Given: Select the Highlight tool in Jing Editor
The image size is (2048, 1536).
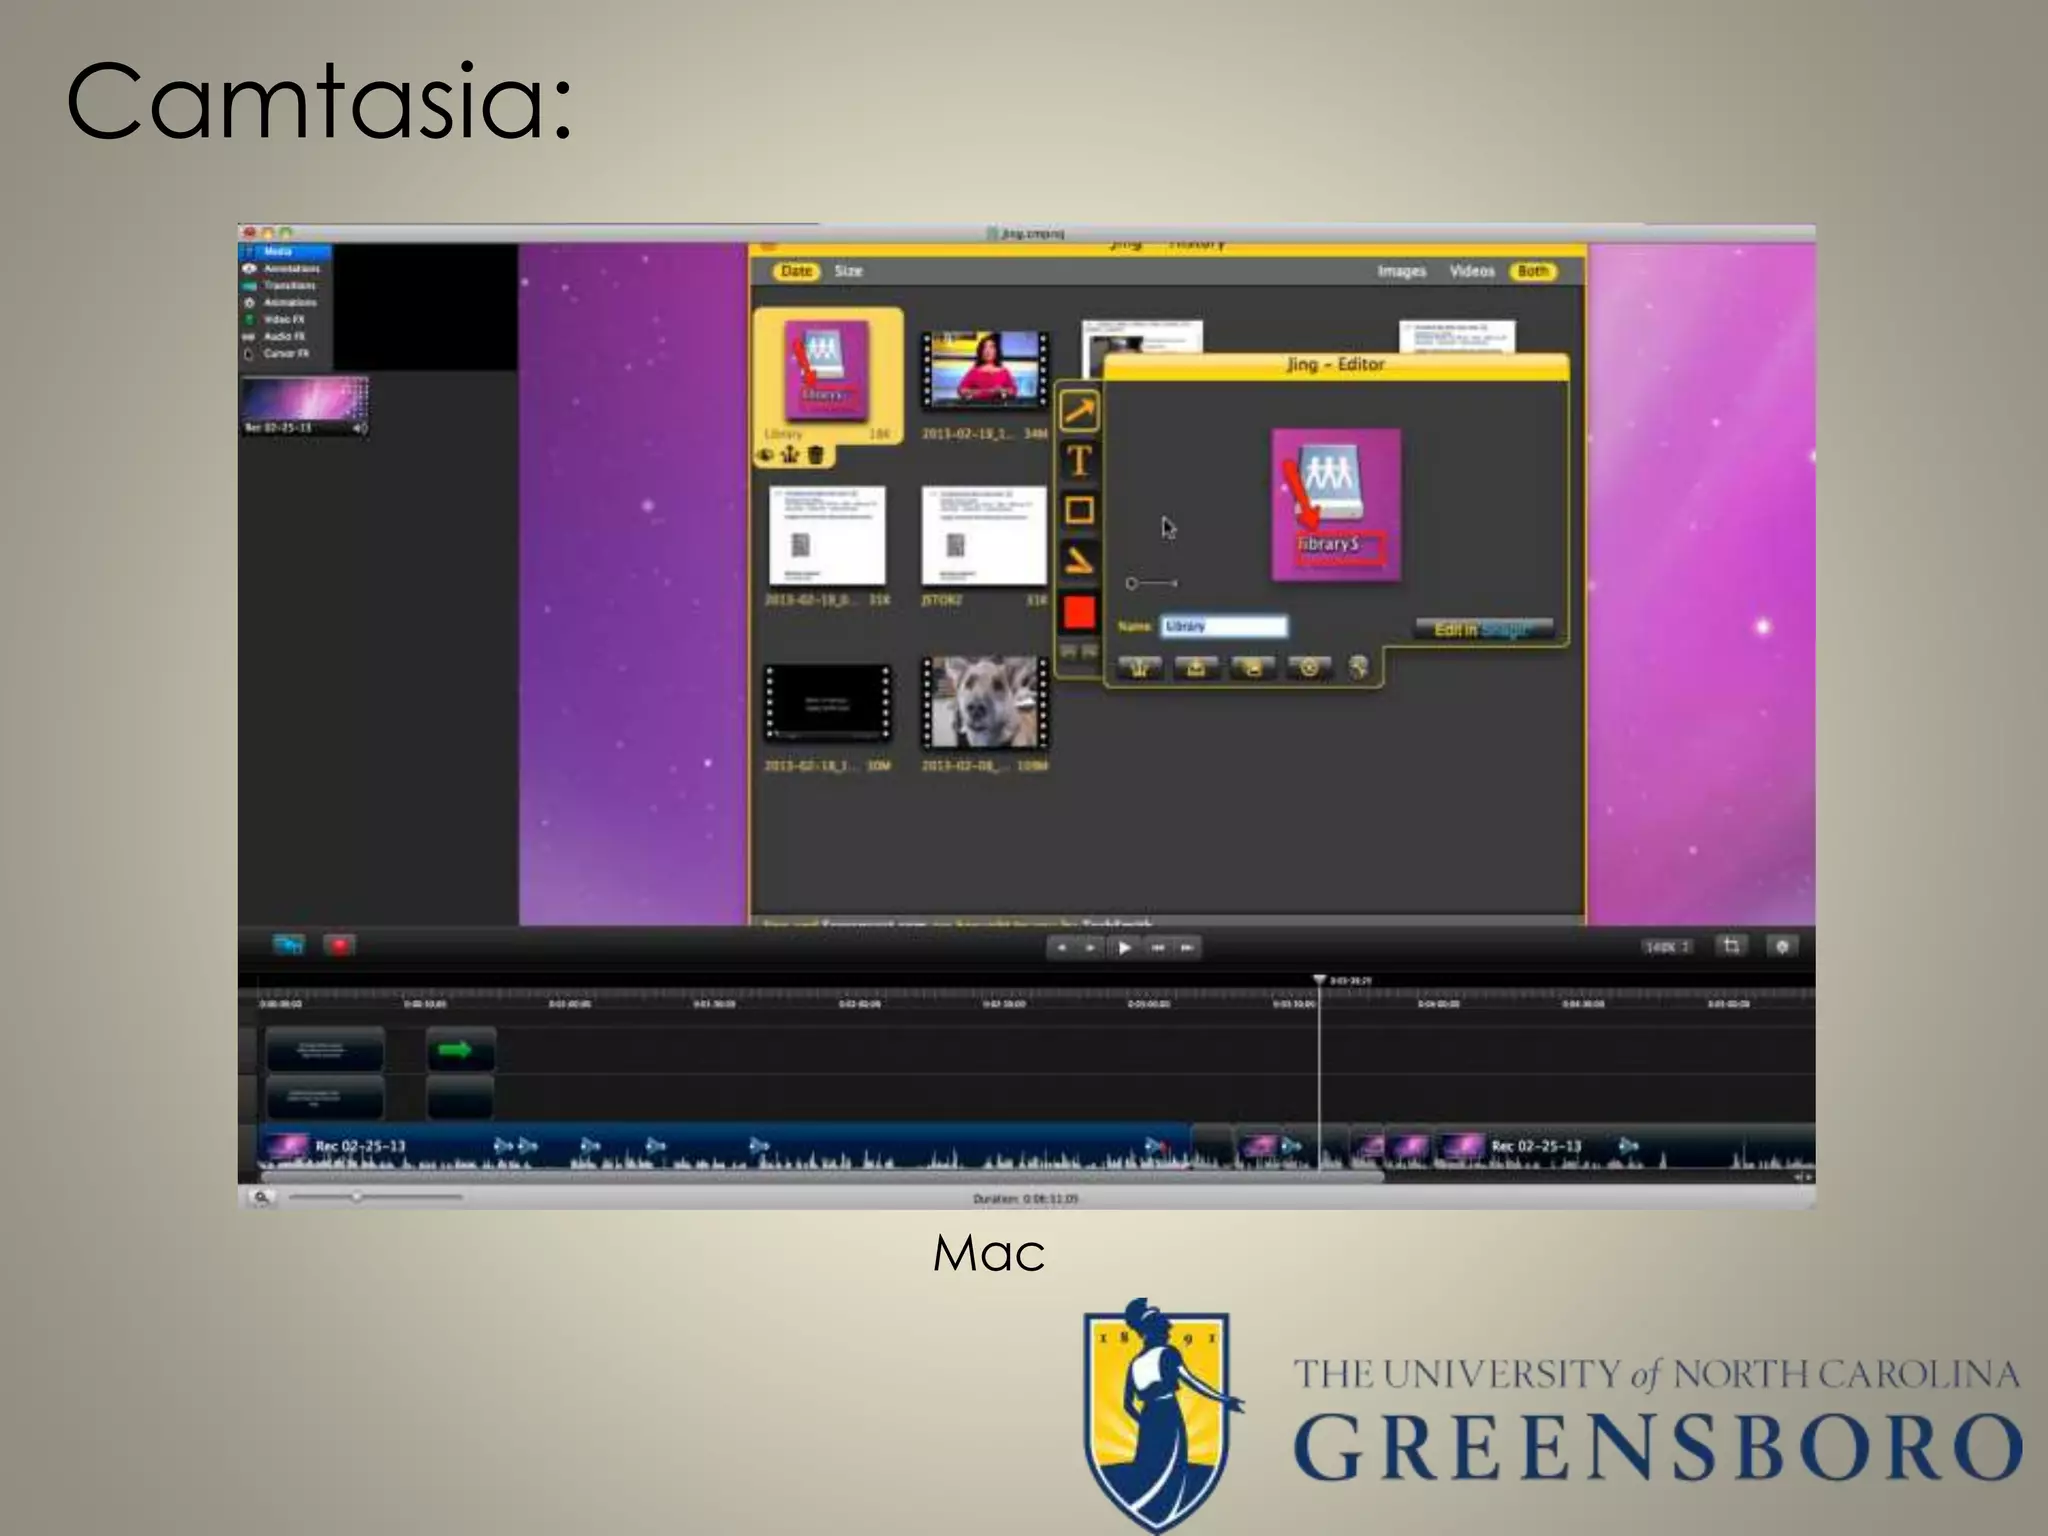Looking at the screenshot, I should [x=1079, y=561].
